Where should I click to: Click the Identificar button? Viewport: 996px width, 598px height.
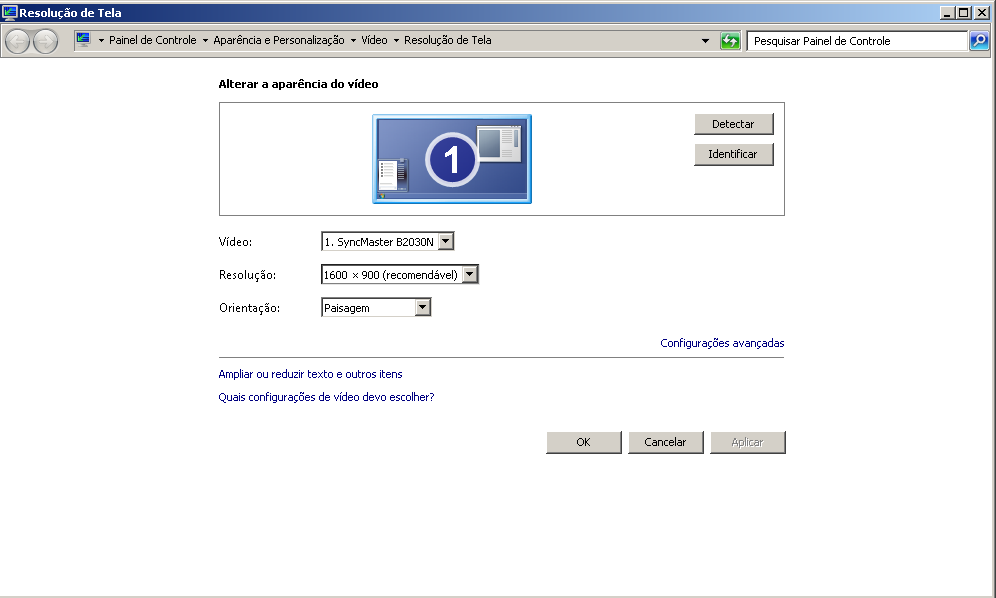pos(734,154)
